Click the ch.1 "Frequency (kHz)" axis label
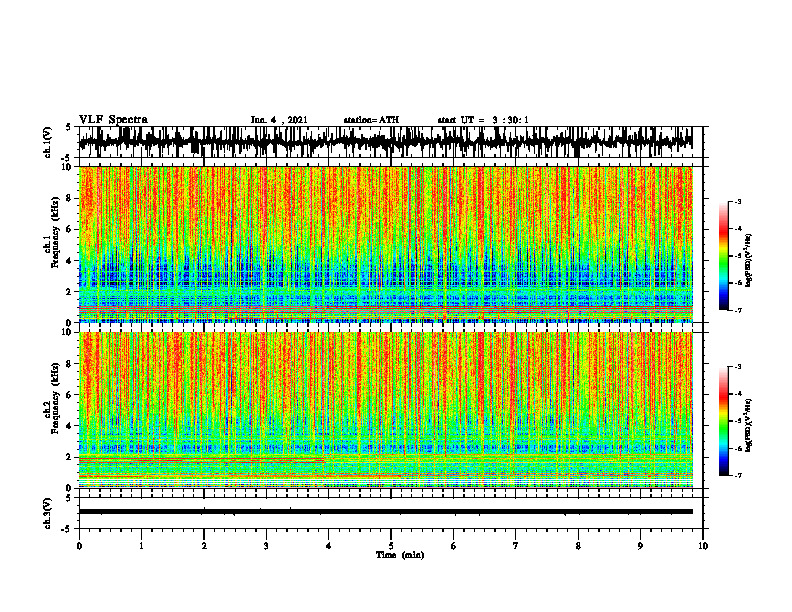The image size is (792, 612). 55,233
